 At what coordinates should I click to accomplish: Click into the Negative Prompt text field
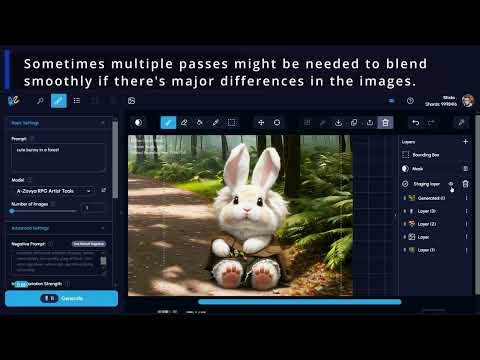click(x=58, y=262)
